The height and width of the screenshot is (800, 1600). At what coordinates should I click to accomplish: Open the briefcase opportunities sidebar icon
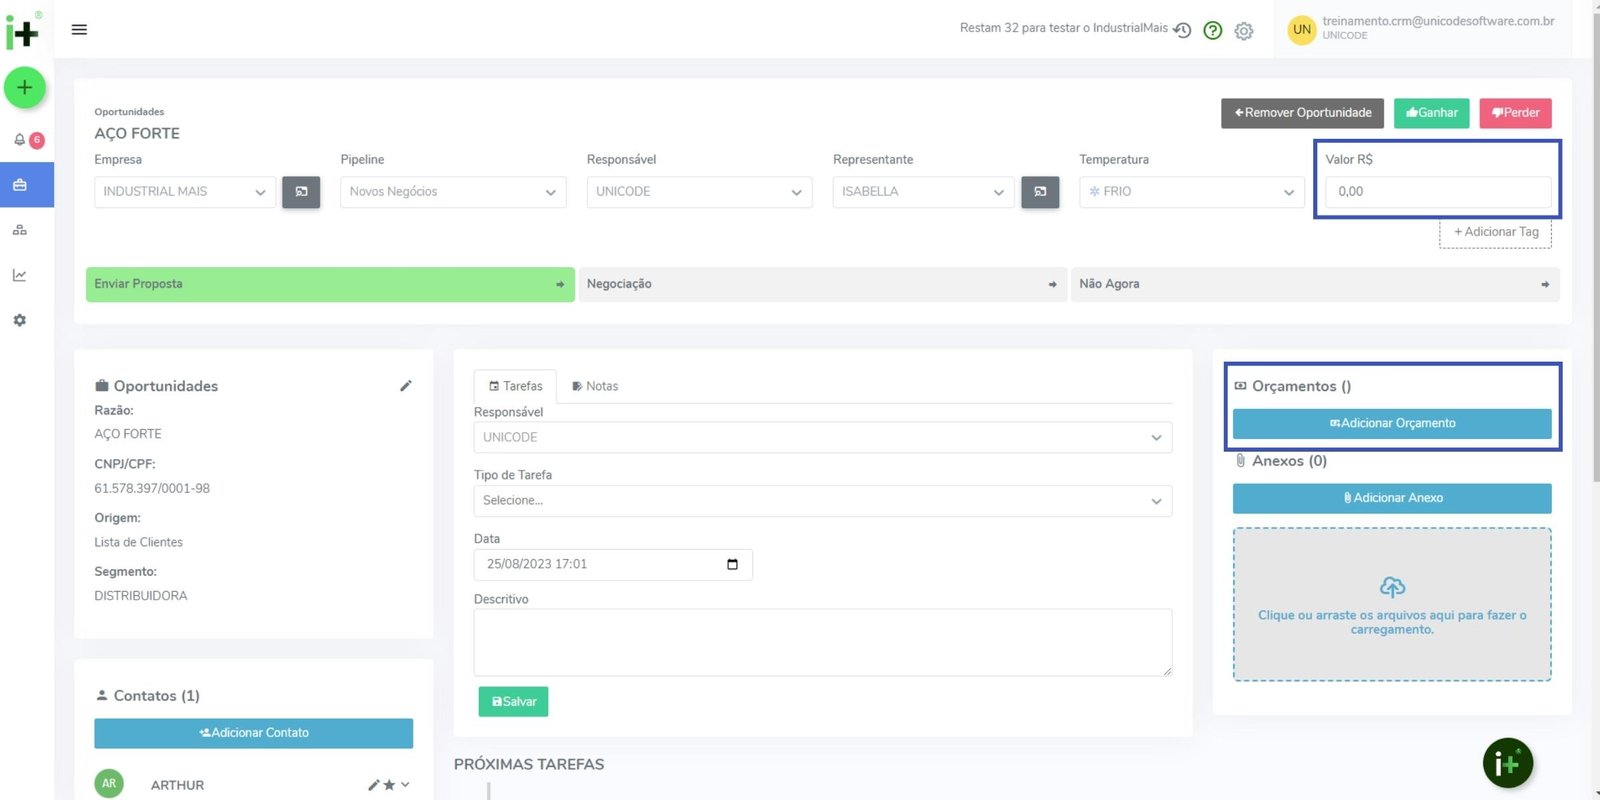pyautogui.click(x=20, y=185)
